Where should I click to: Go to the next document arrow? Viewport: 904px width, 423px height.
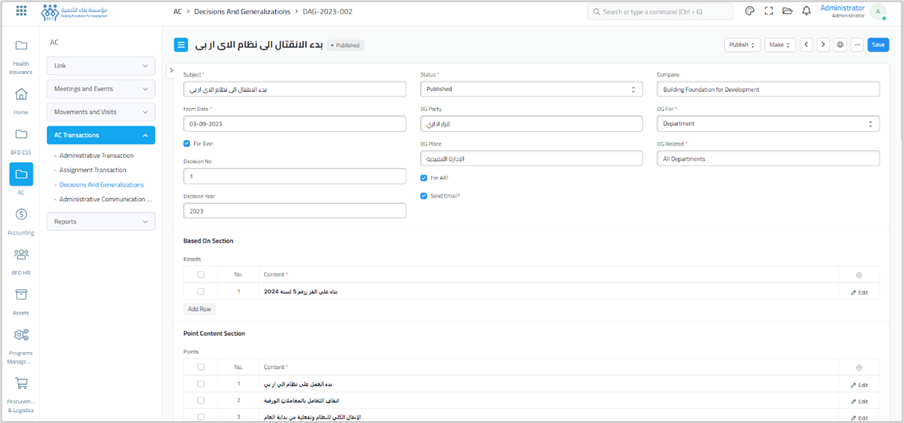[x=823, y=45]
